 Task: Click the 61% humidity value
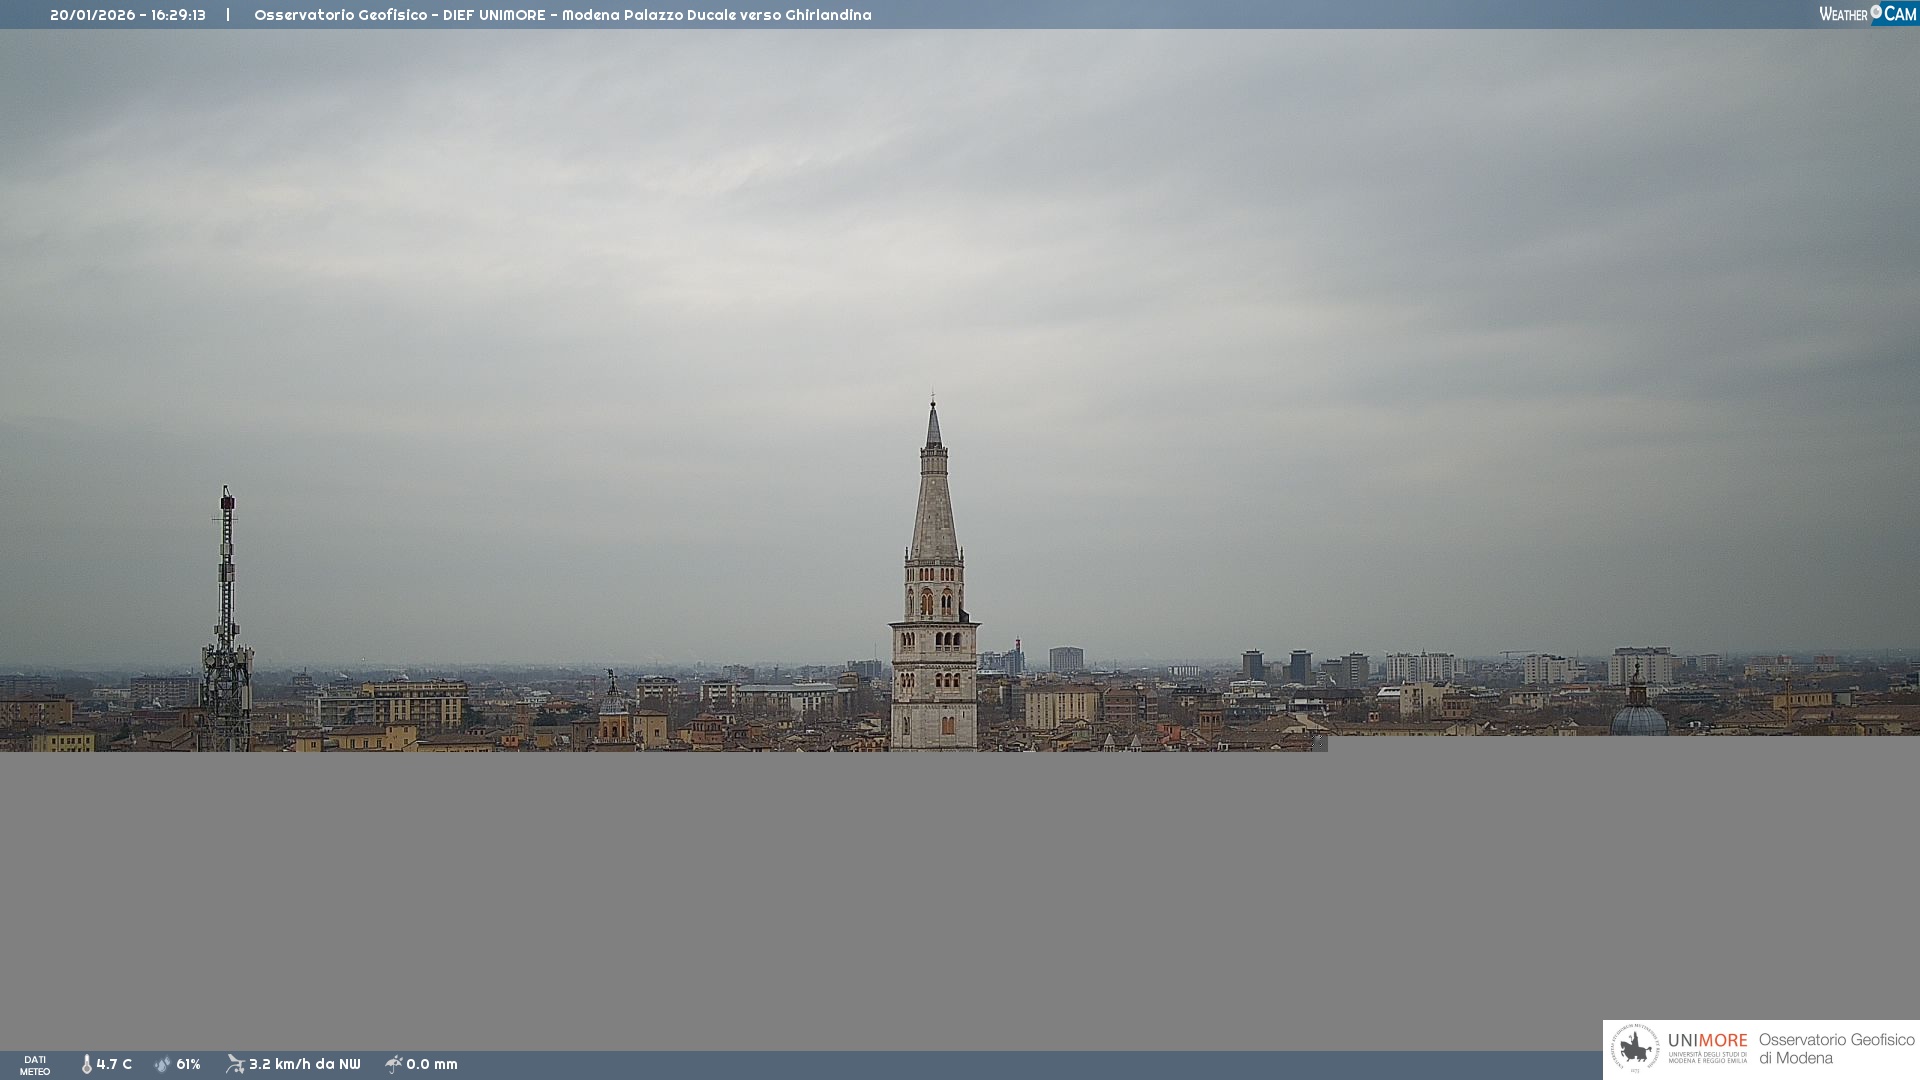coord(188,1064)
